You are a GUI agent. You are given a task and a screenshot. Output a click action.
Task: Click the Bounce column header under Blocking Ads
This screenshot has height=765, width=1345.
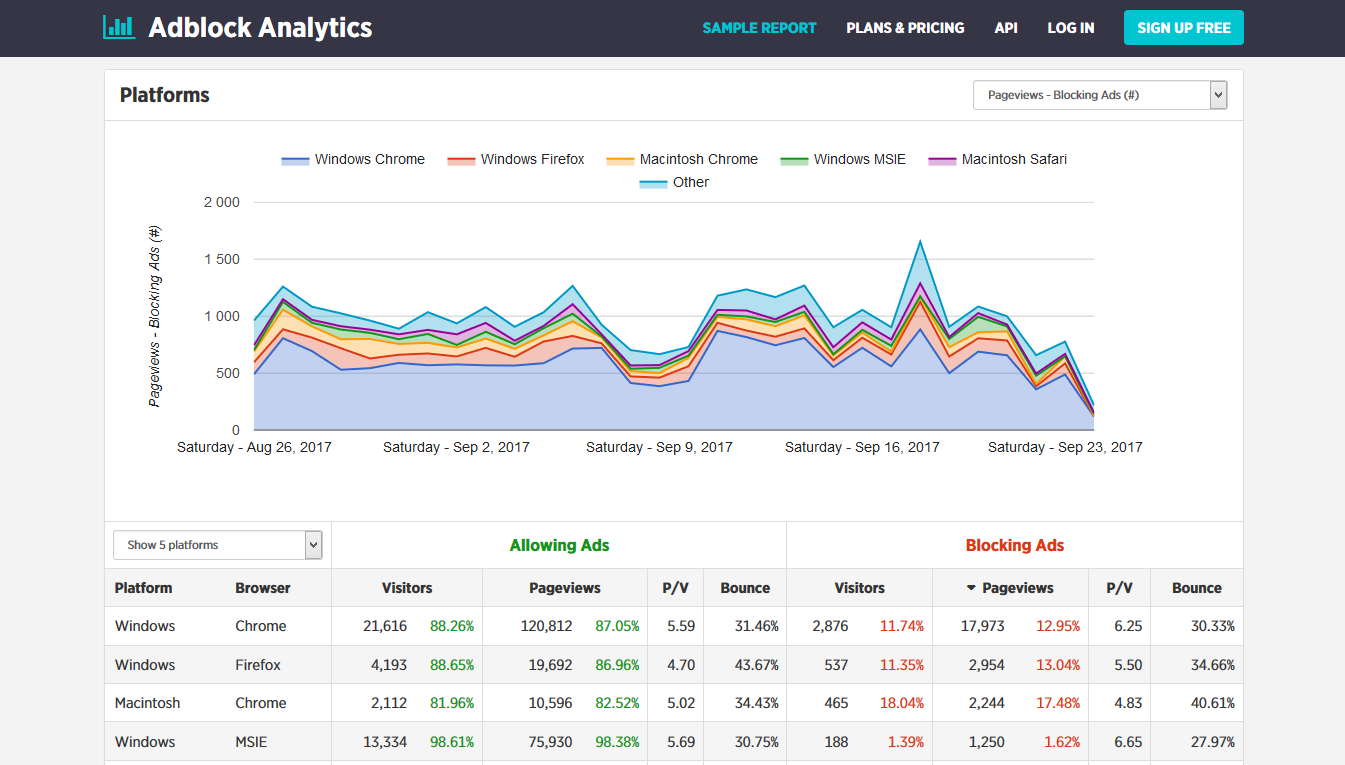tap(1196, 588)
